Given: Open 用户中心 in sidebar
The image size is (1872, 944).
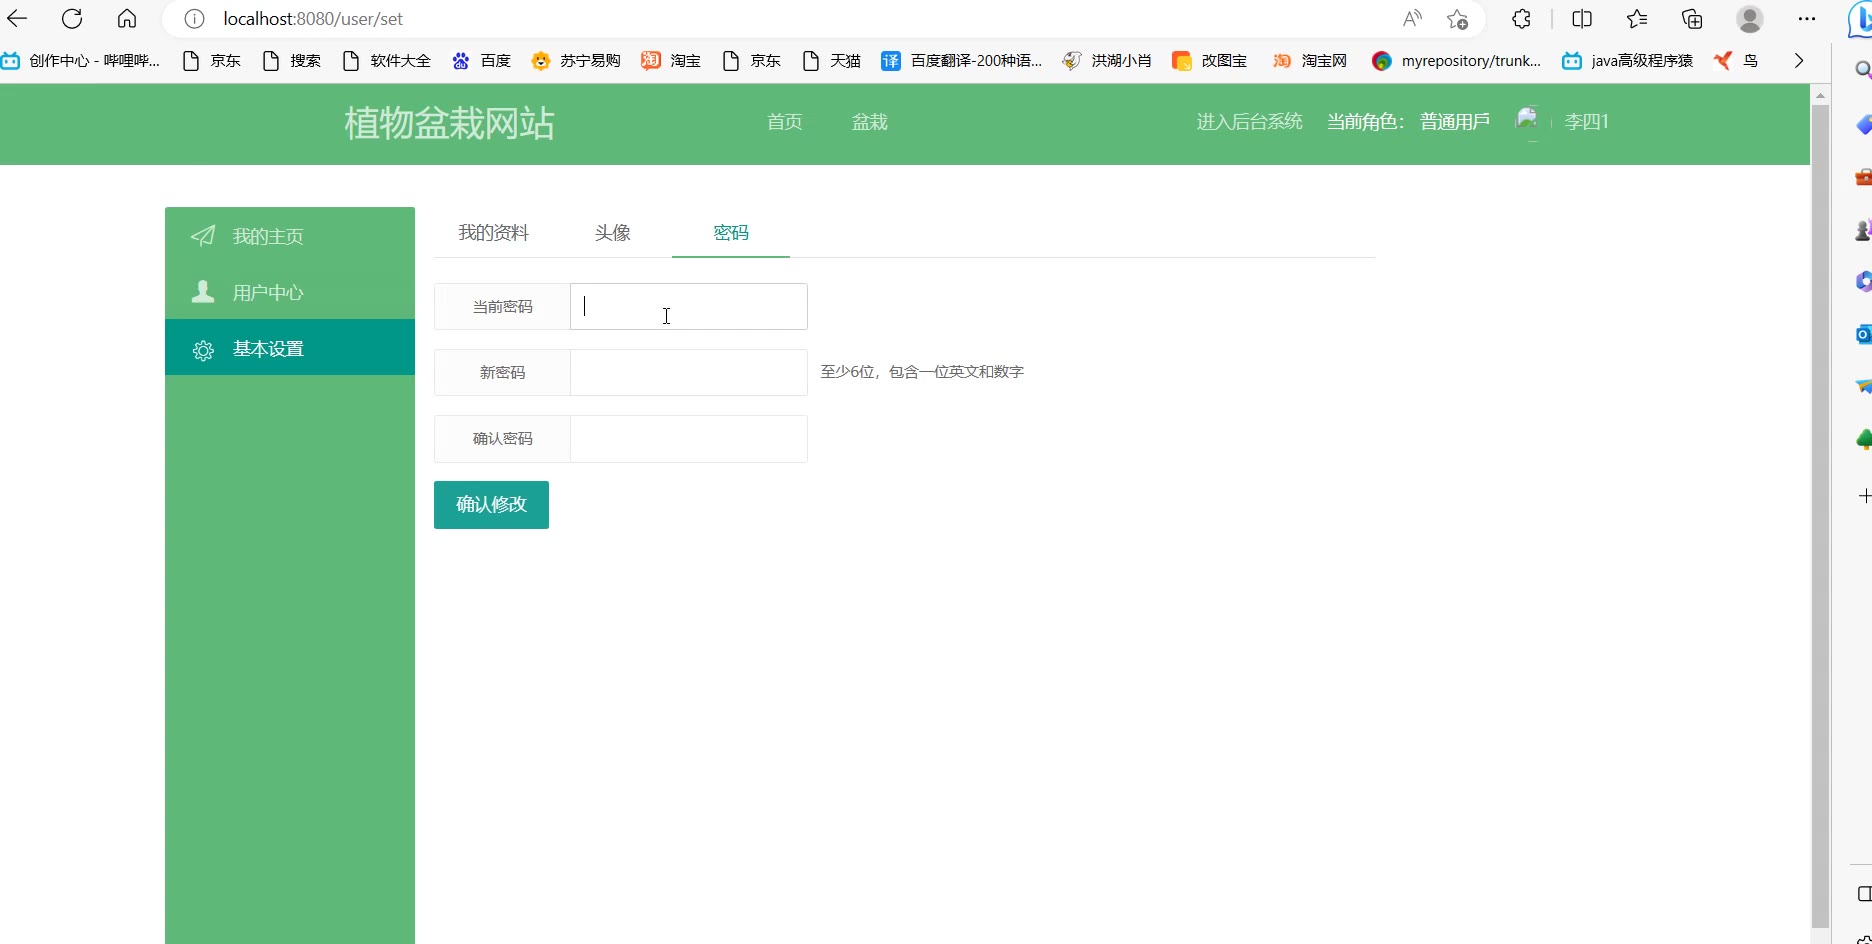Looking at the screenshot, I should pyautogui.click(x=290, y=292).
